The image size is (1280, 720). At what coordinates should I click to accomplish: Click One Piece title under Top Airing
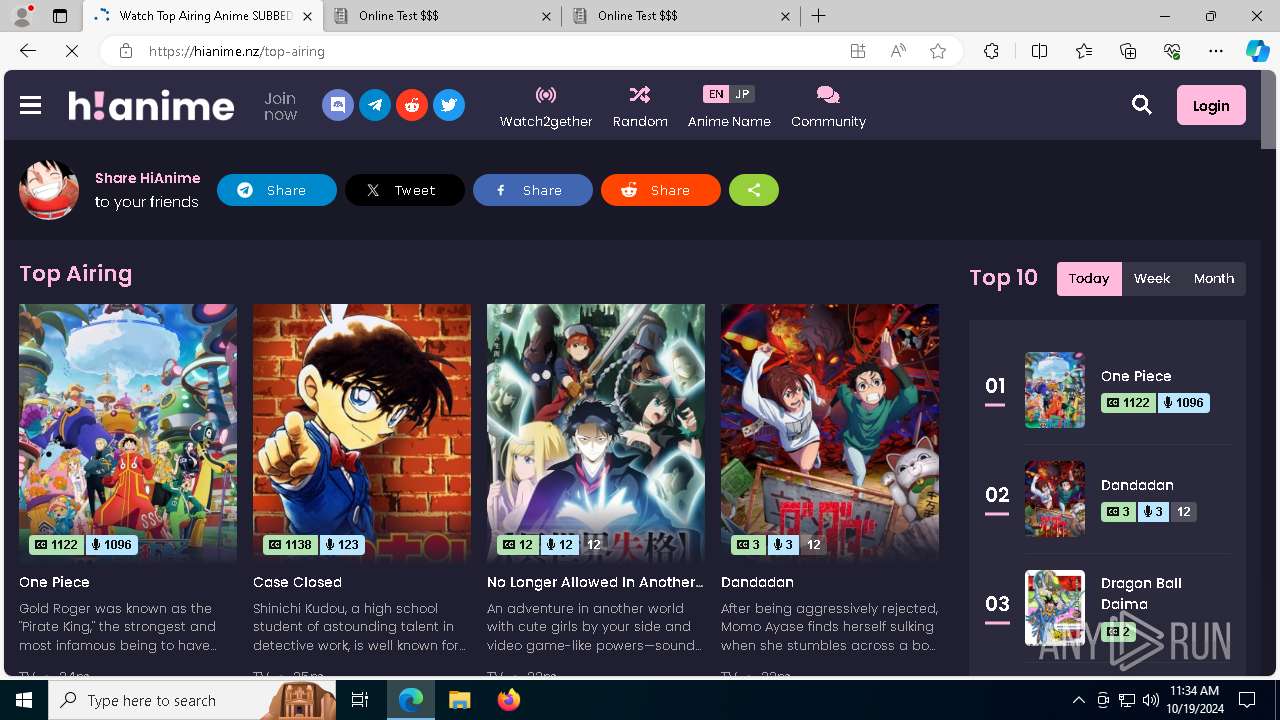tap(54, 582)
